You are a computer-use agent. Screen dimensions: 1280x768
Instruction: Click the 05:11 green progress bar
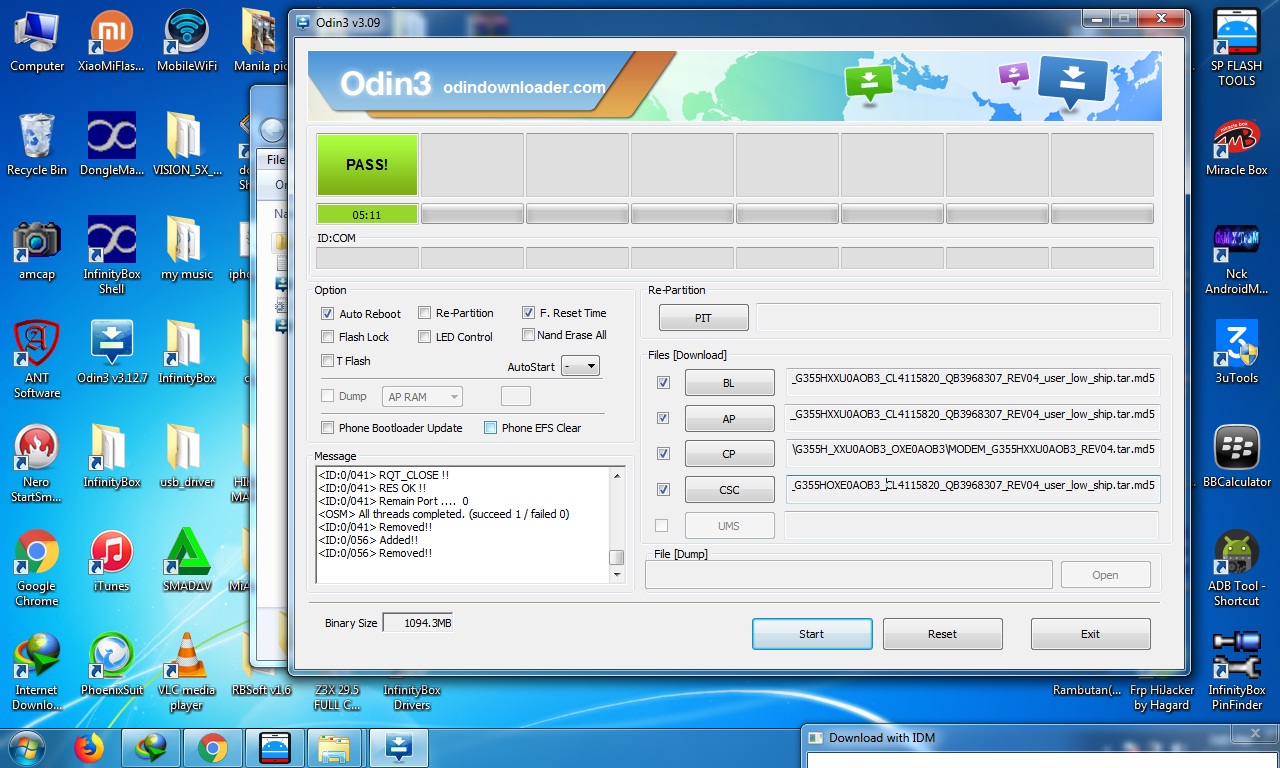click(367, 214)
